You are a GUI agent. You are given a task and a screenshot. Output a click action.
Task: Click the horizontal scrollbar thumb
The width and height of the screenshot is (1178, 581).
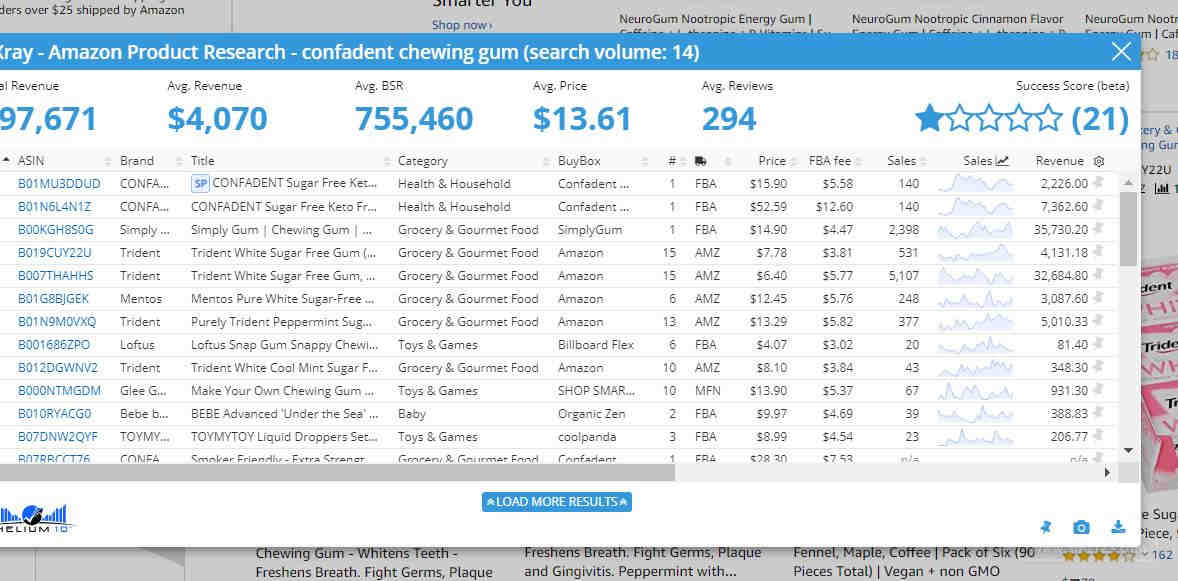click(x=337, y=473)
